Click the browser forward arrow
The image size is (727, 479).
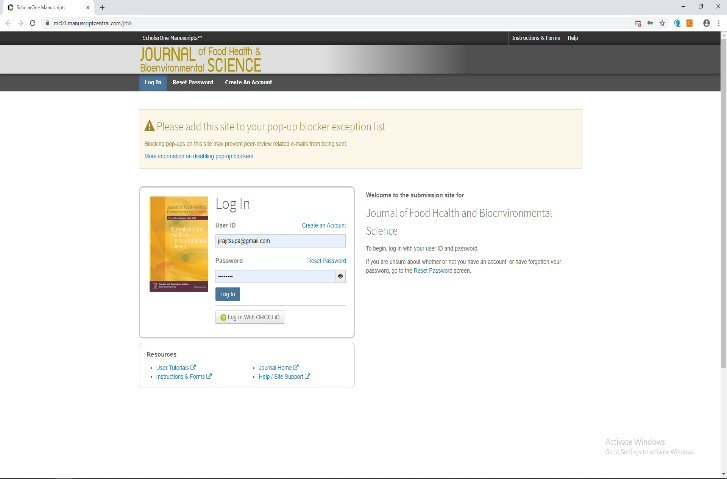pyautogui.click(x=20, y=23)
